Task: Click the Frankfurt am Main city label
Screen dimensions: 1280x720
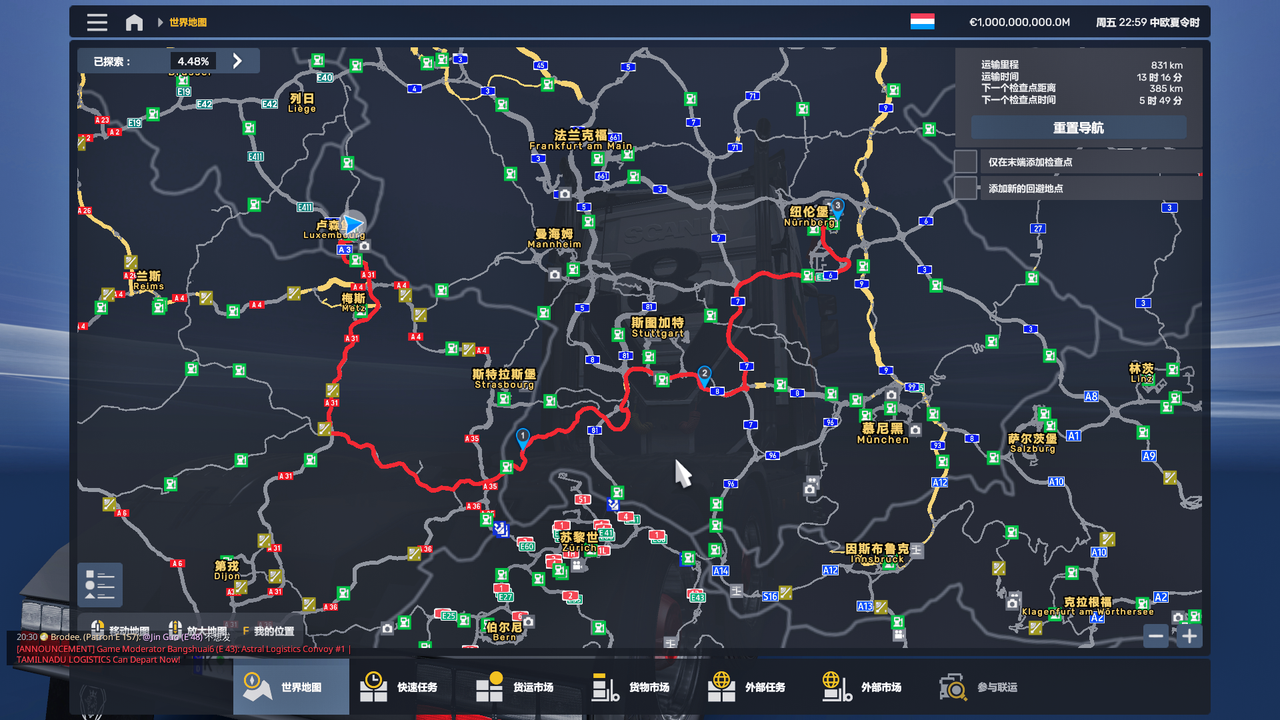Action: 581,140
